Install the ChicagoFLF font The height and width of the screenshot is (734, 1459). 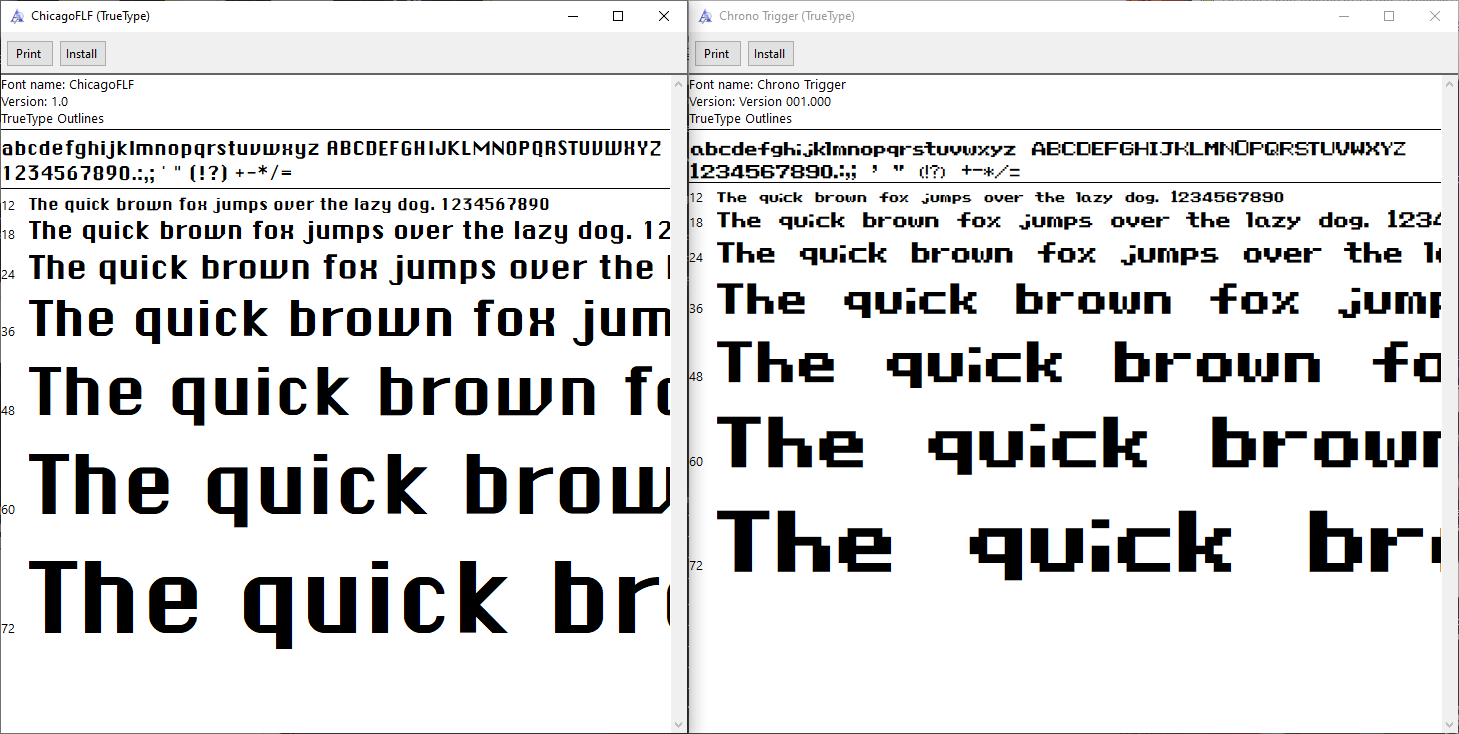click(x=82, y=54)
